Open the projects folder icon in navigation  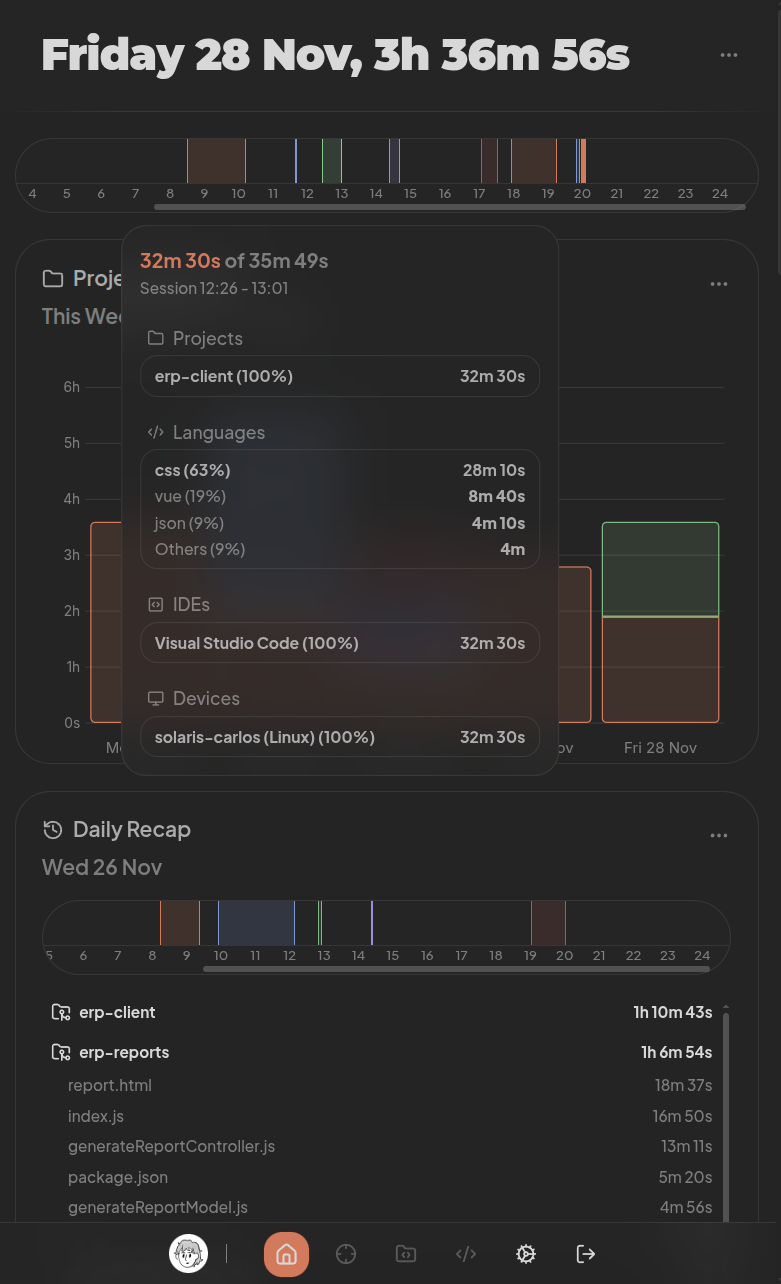pyautogui.click(x=406, y=1254)
